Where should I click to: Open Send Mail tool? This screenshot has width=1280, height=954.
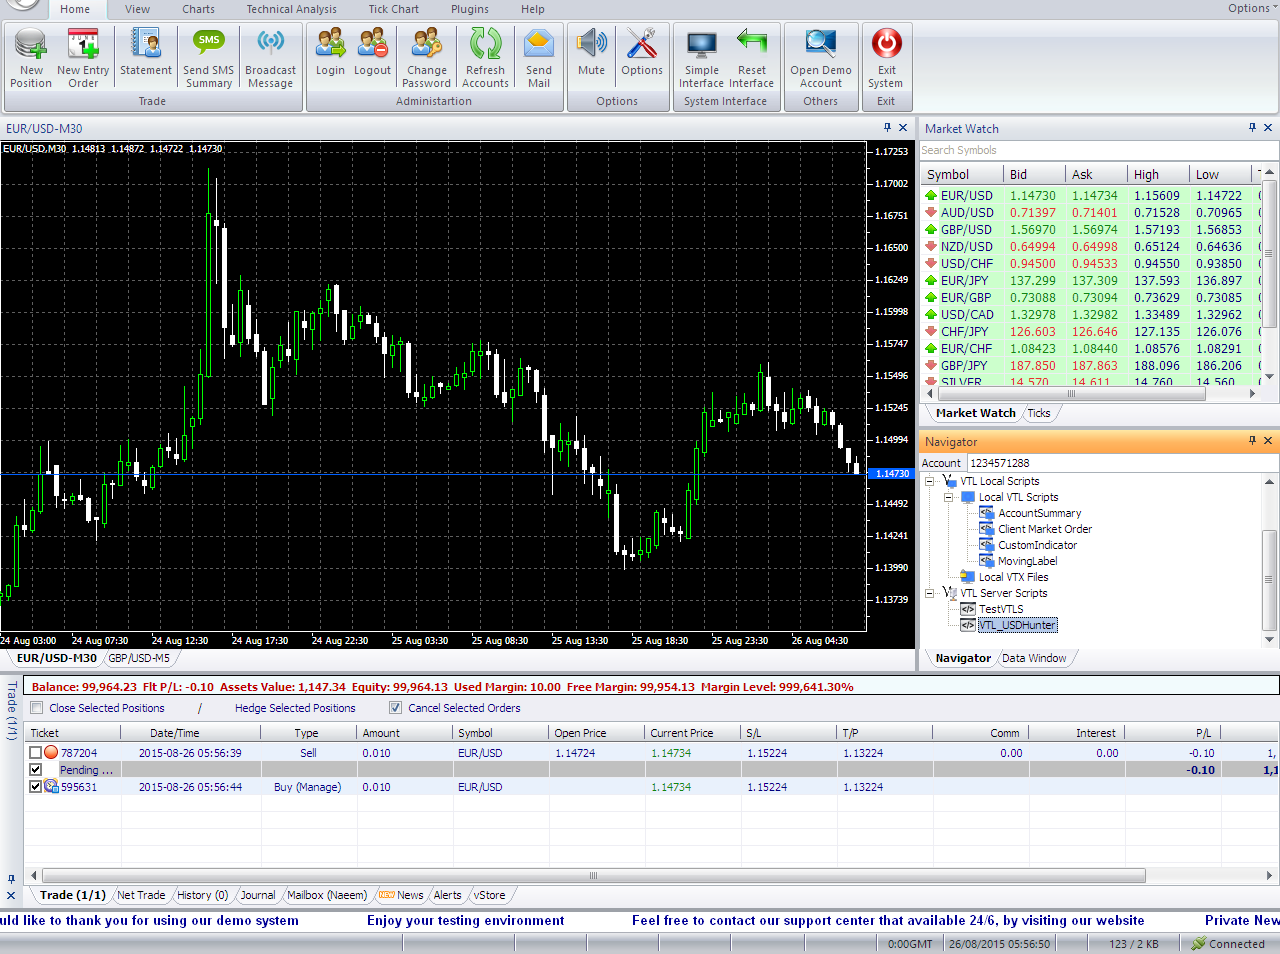(539, 58)
